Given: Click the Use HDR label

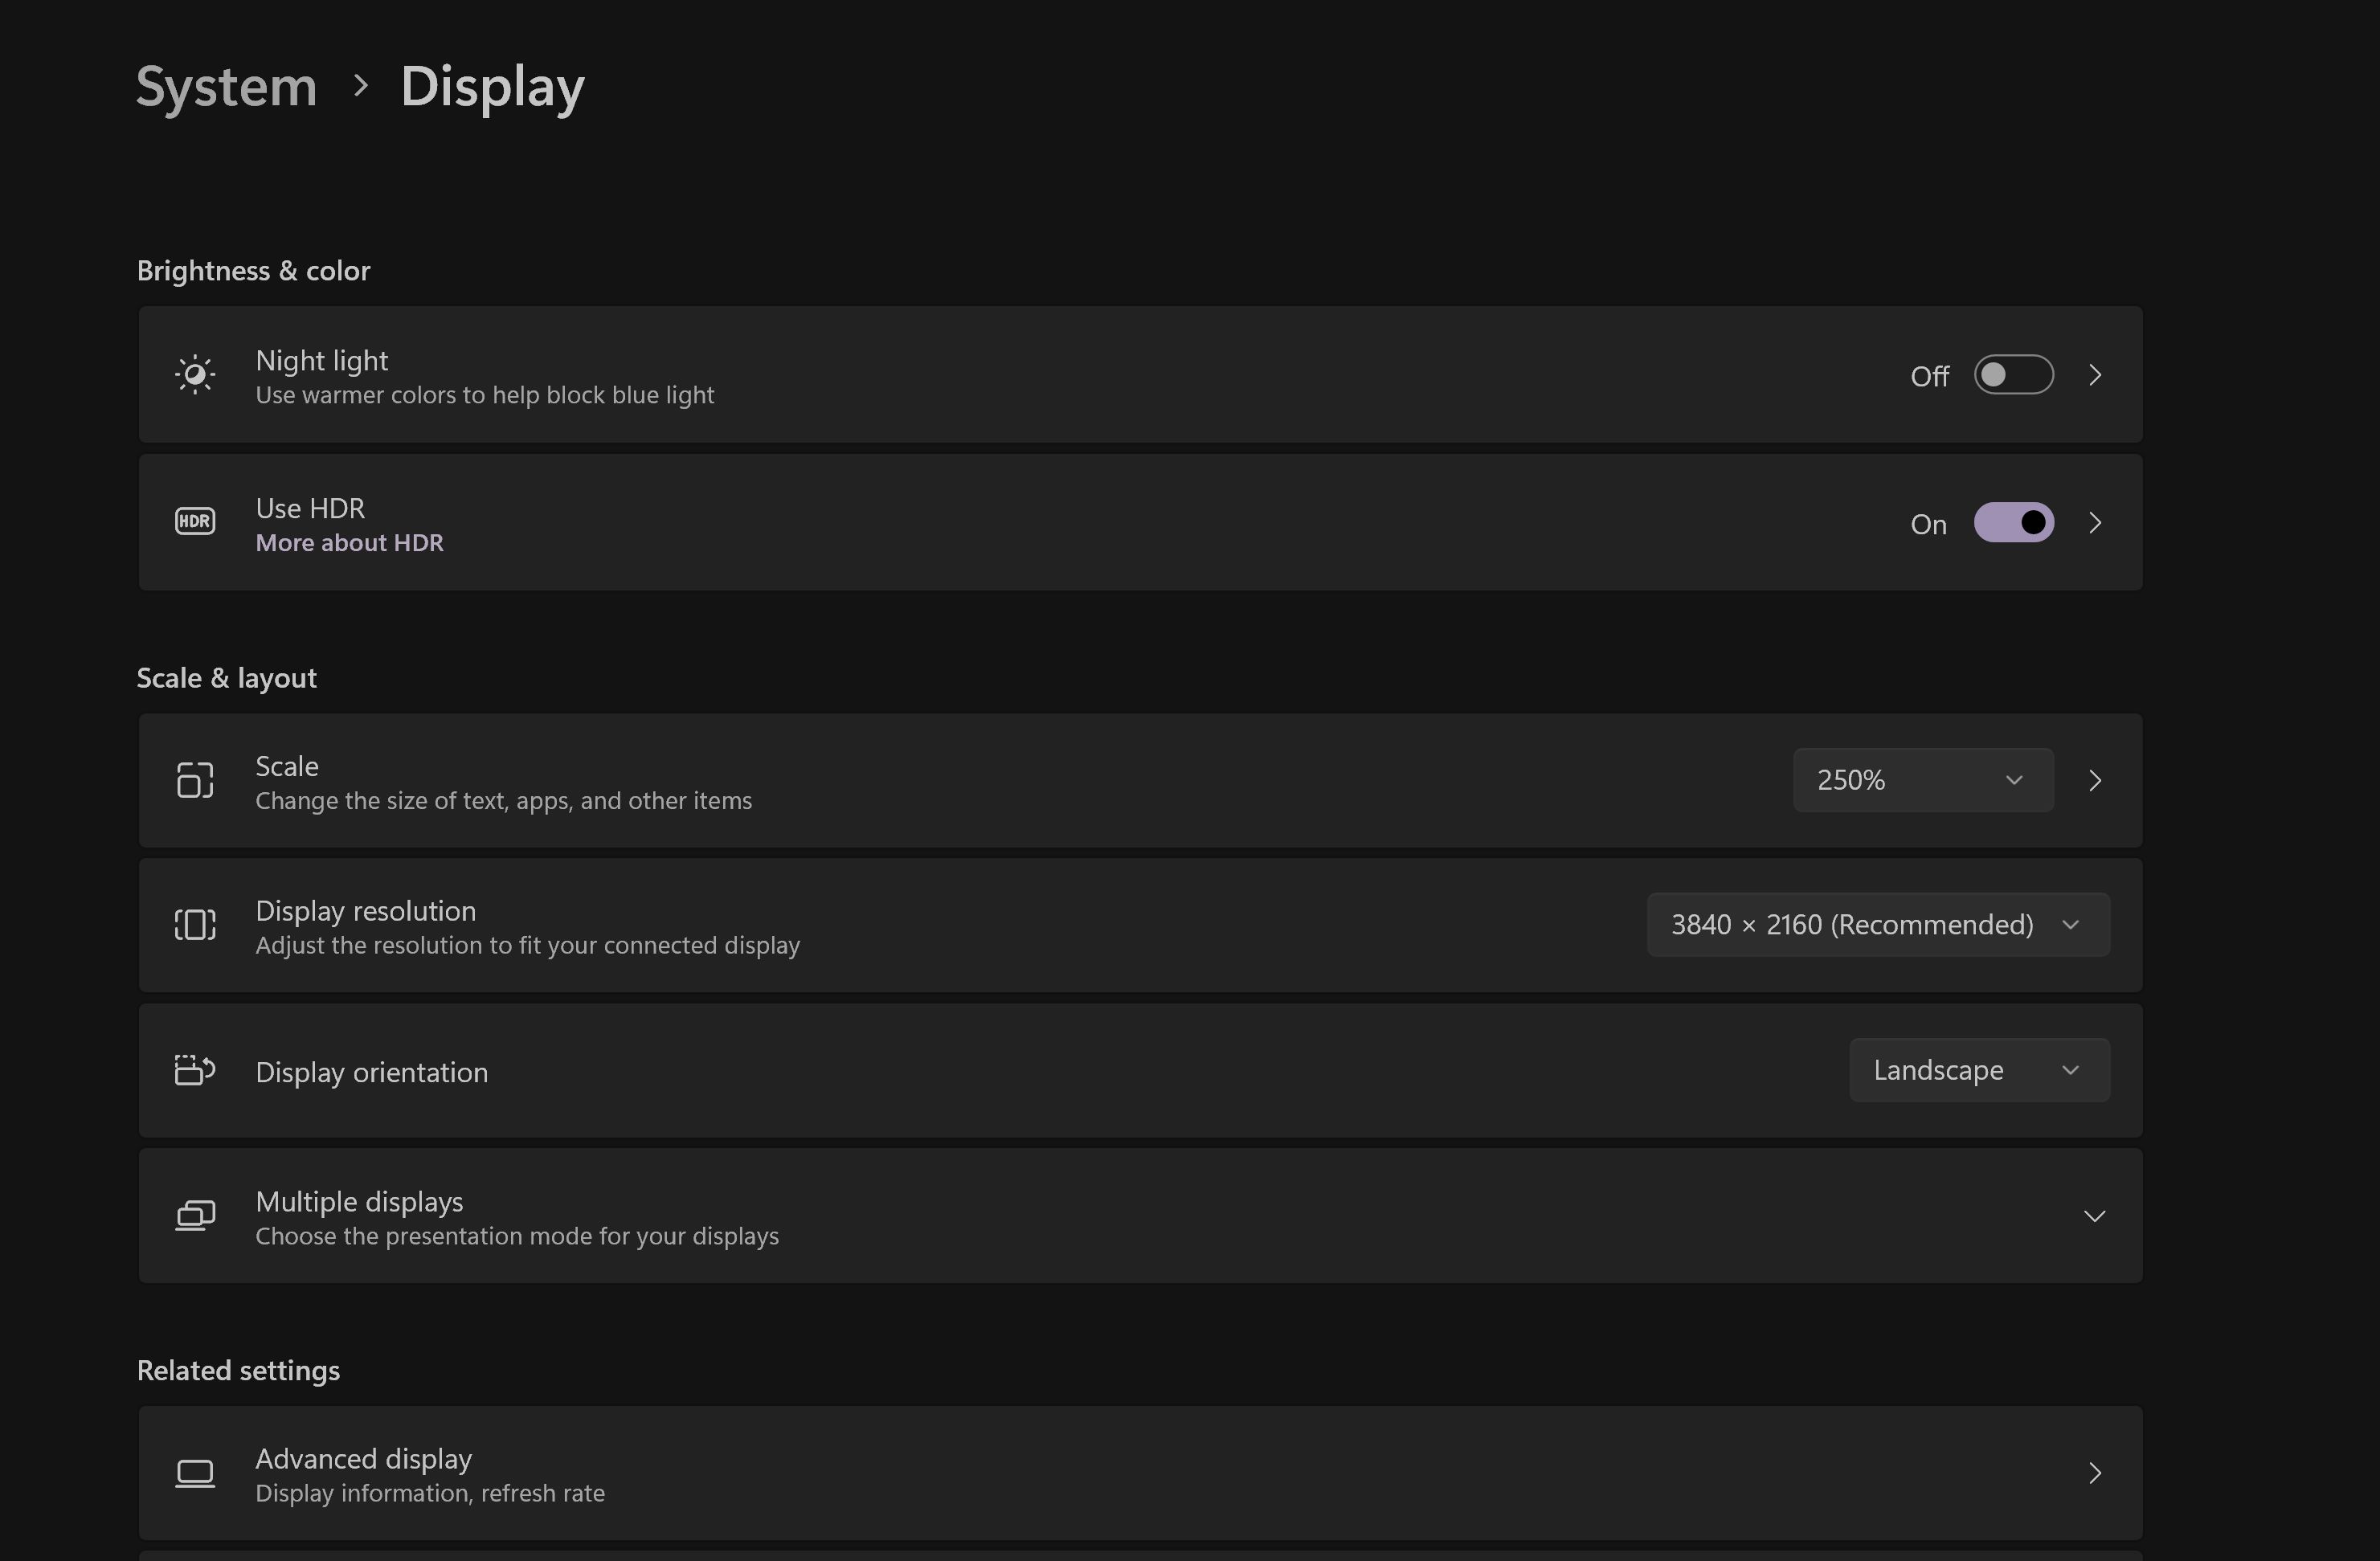Looking at the screenshot, I should click(310, 508).
